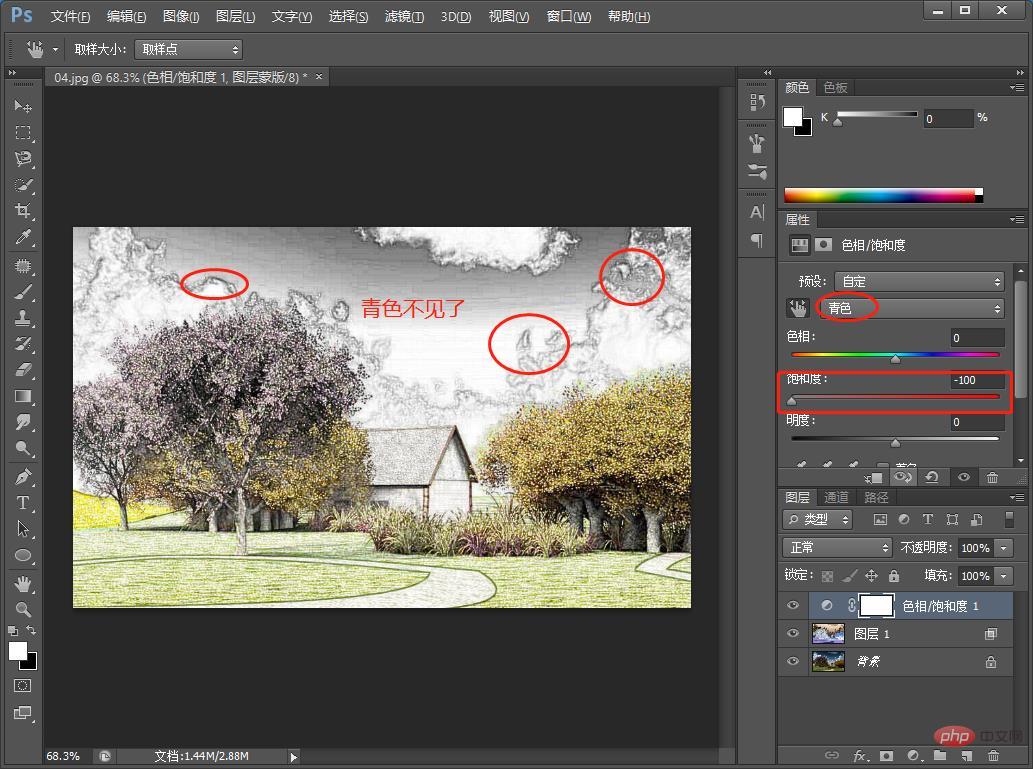Open the 窗口 menu

[x=569, y=16]
